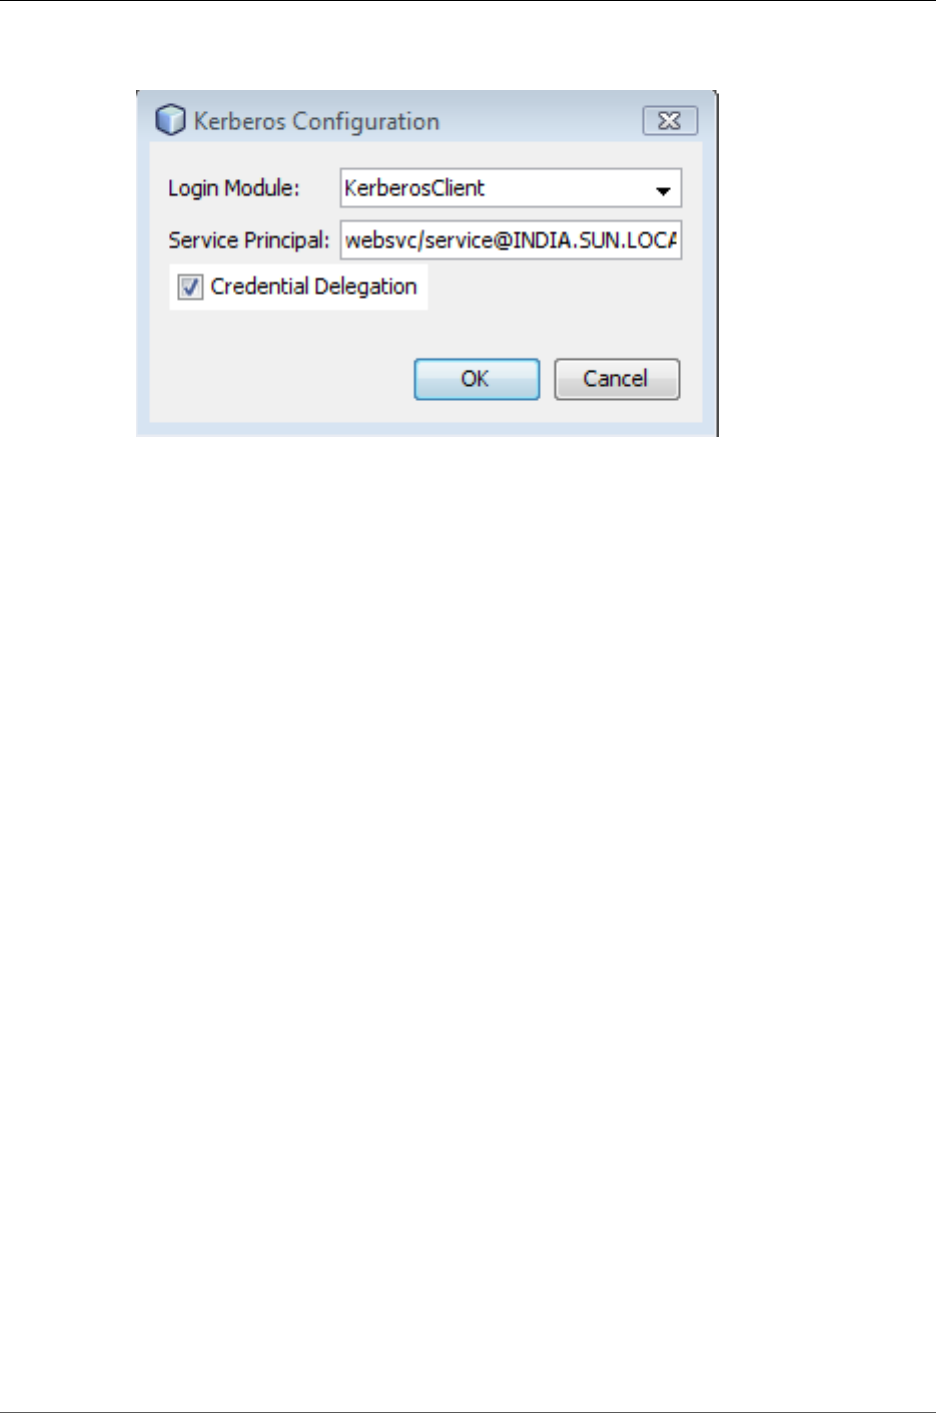Click into the Service Principal text field
936x1413 pixels.
511,240
